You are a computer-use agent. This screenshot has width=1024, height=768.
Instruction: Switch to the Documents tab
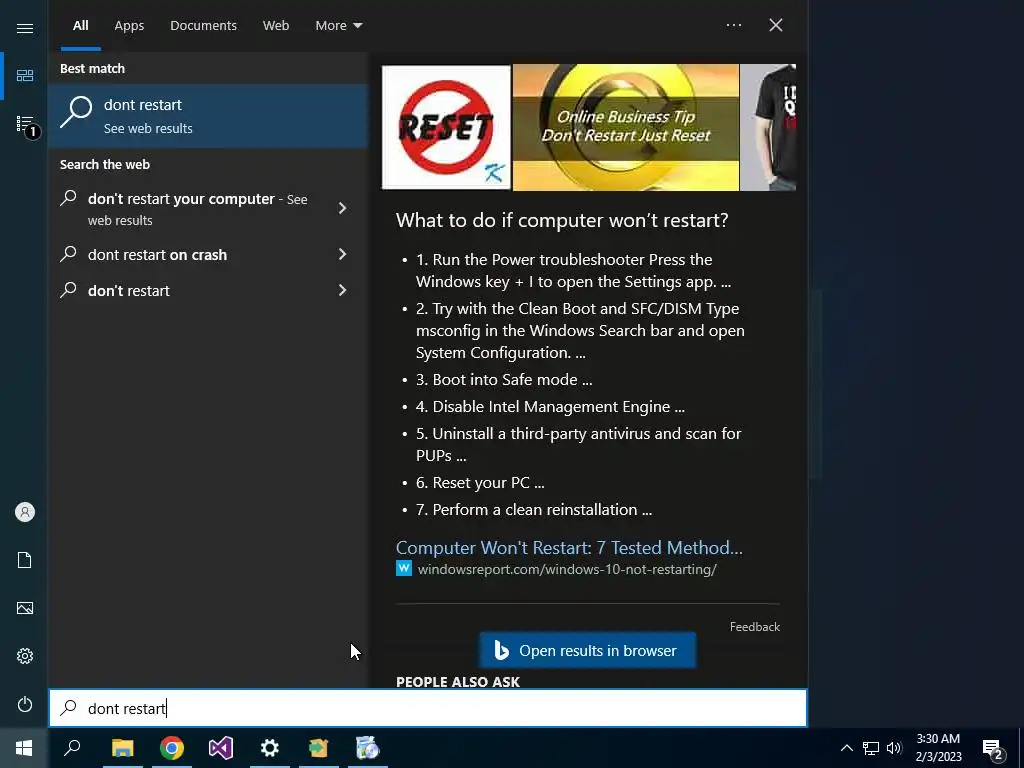203,25
